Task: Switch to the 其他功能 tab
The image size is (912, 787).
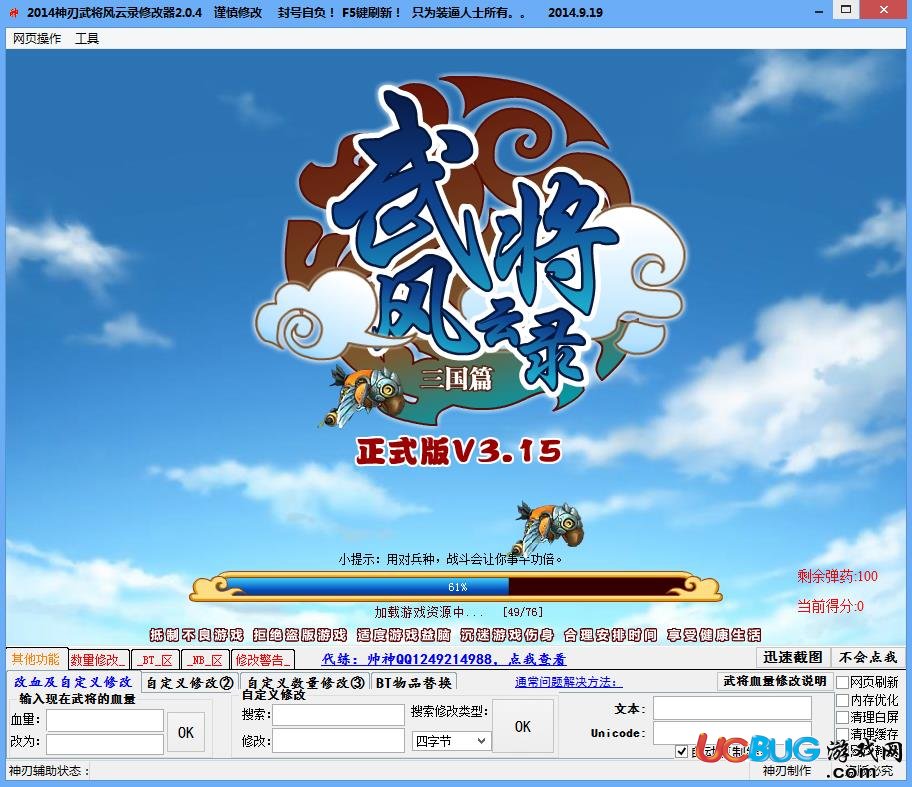Action: (36, 659)
